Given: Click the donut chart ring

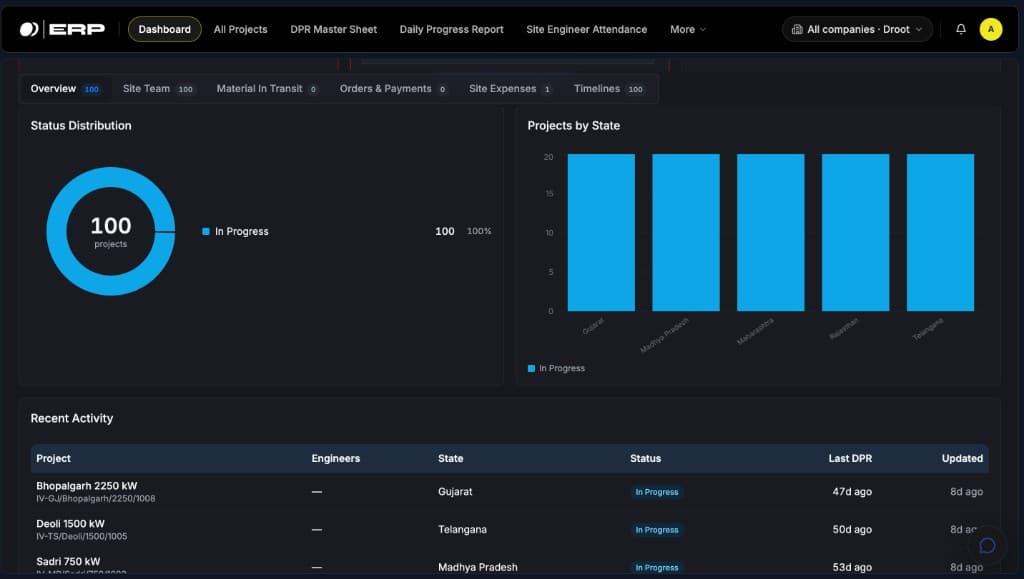Looking at the screenshot, I should 56,231.
